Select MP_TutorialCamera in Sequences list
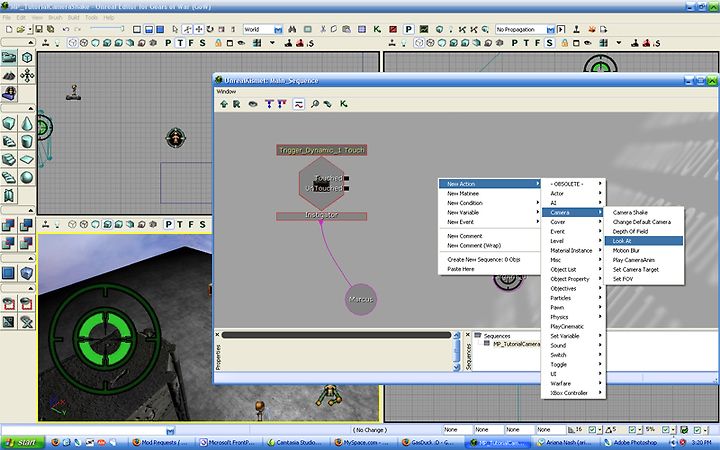Viewport: 720px width, 450px height. (x=516, y=344)
